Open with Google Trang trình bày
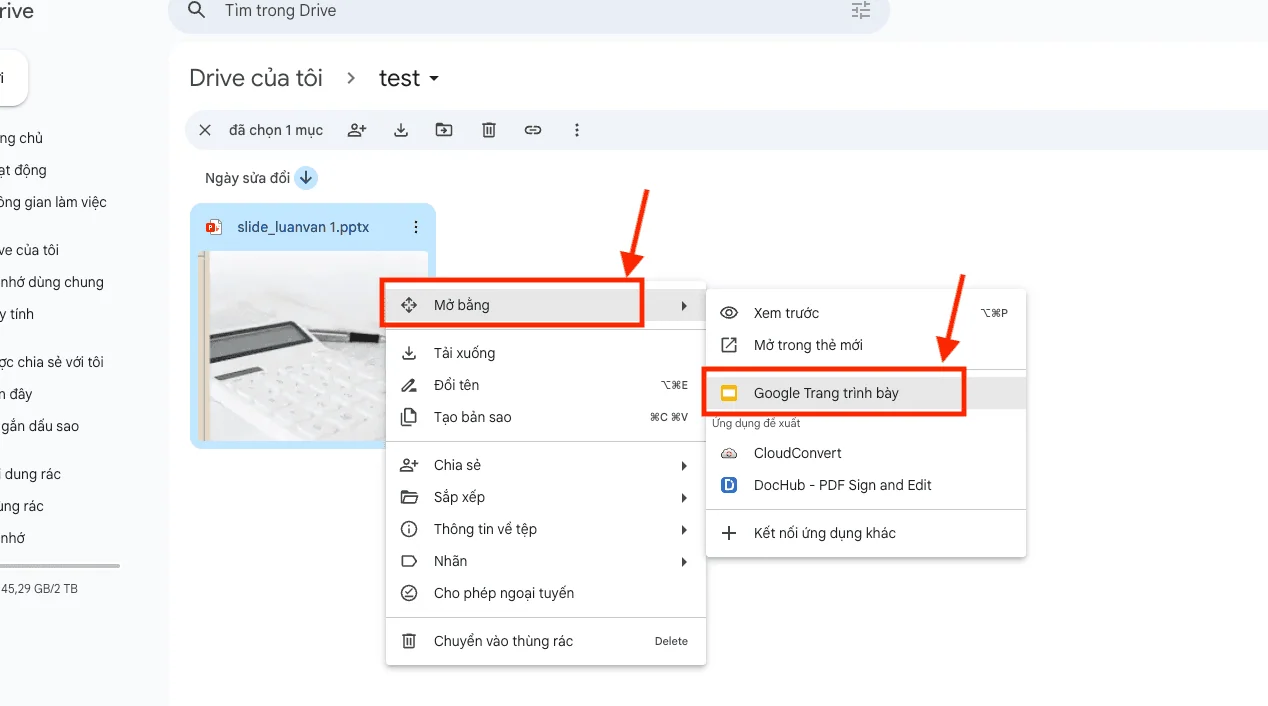Viewport: 1268px width, 706px height. click(x=866, y=393)
